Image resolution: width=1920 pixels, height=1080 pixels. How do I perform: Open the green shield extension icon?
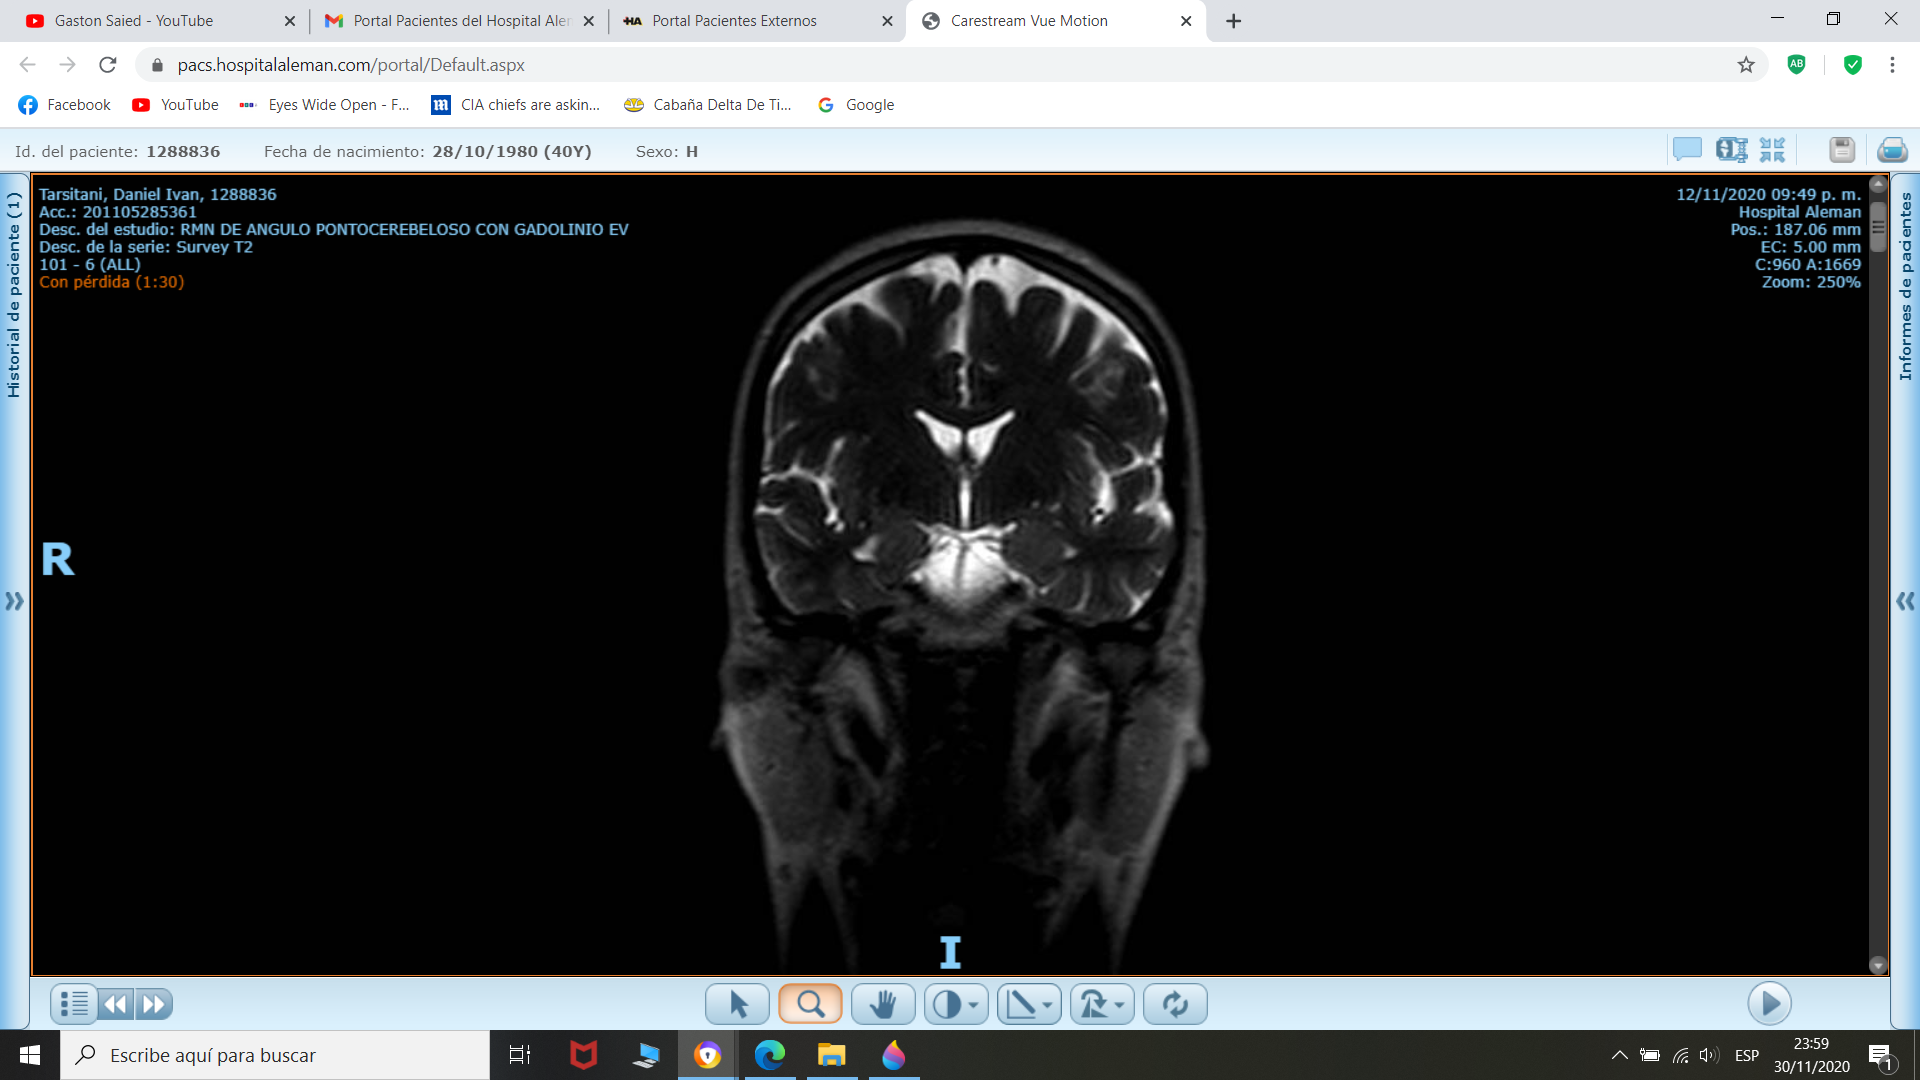1853,65
